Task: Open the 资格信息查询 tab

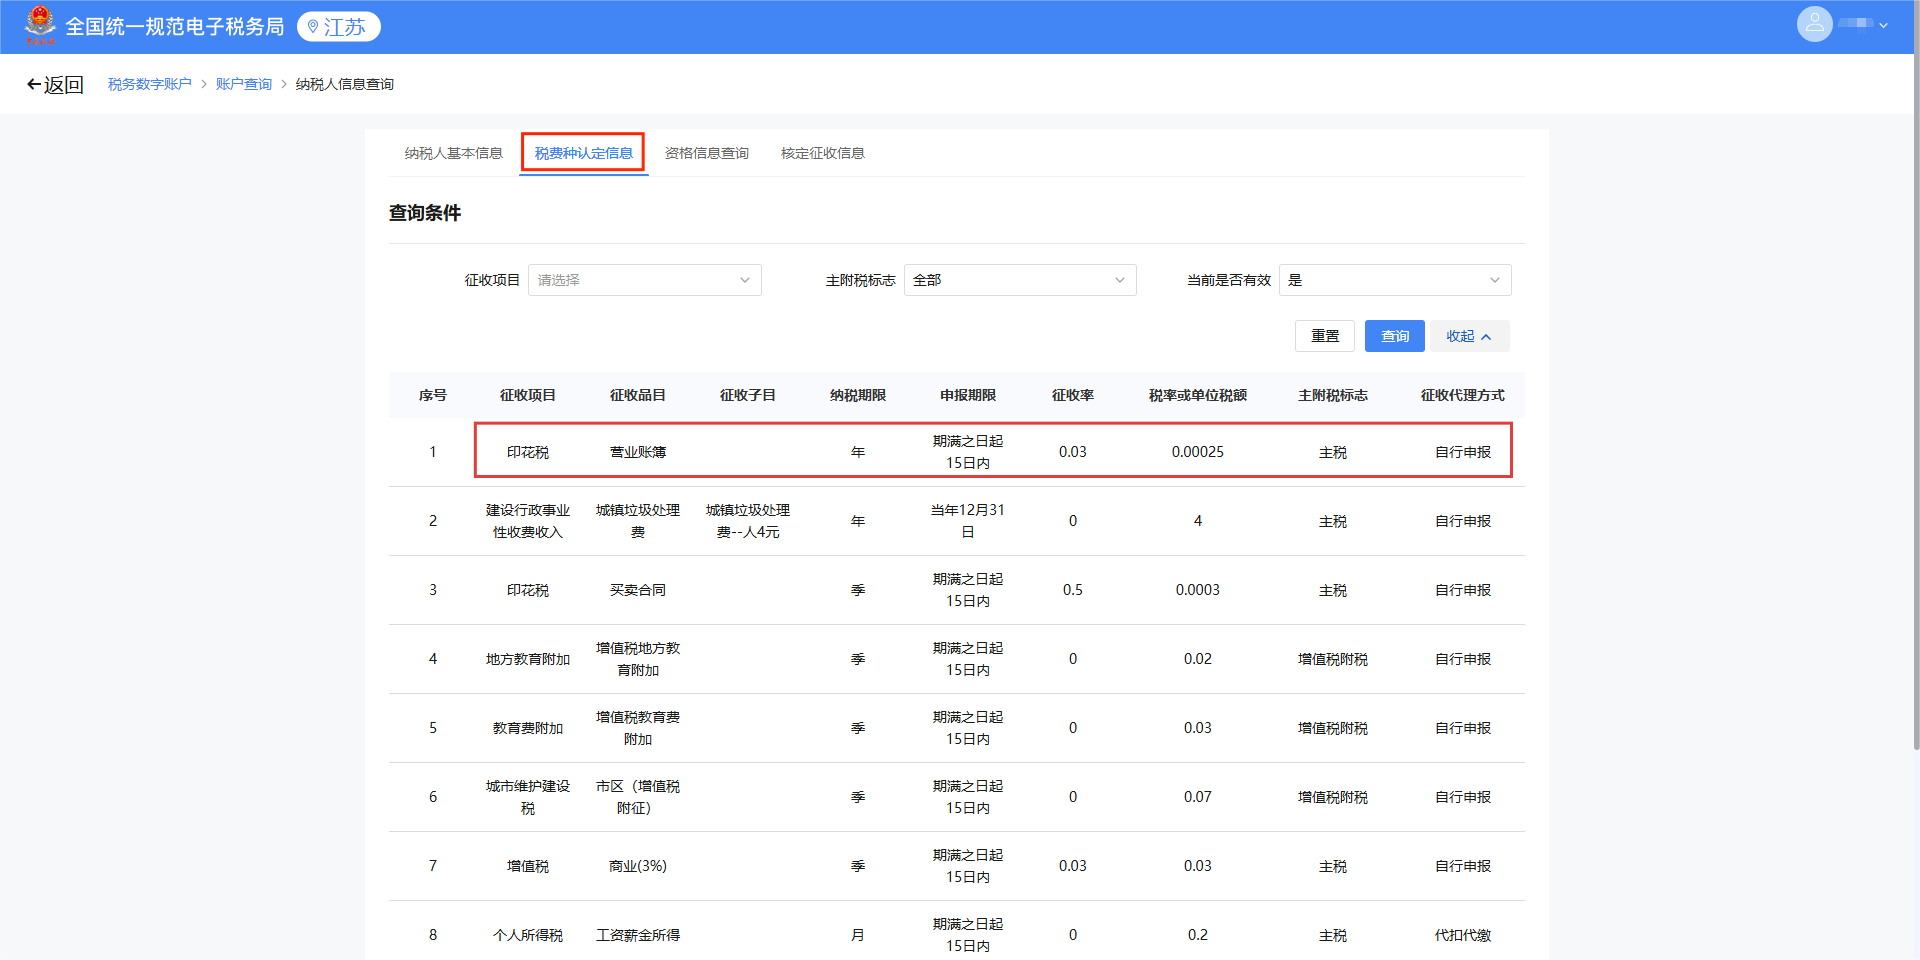Action: click(x=706, y=153)
